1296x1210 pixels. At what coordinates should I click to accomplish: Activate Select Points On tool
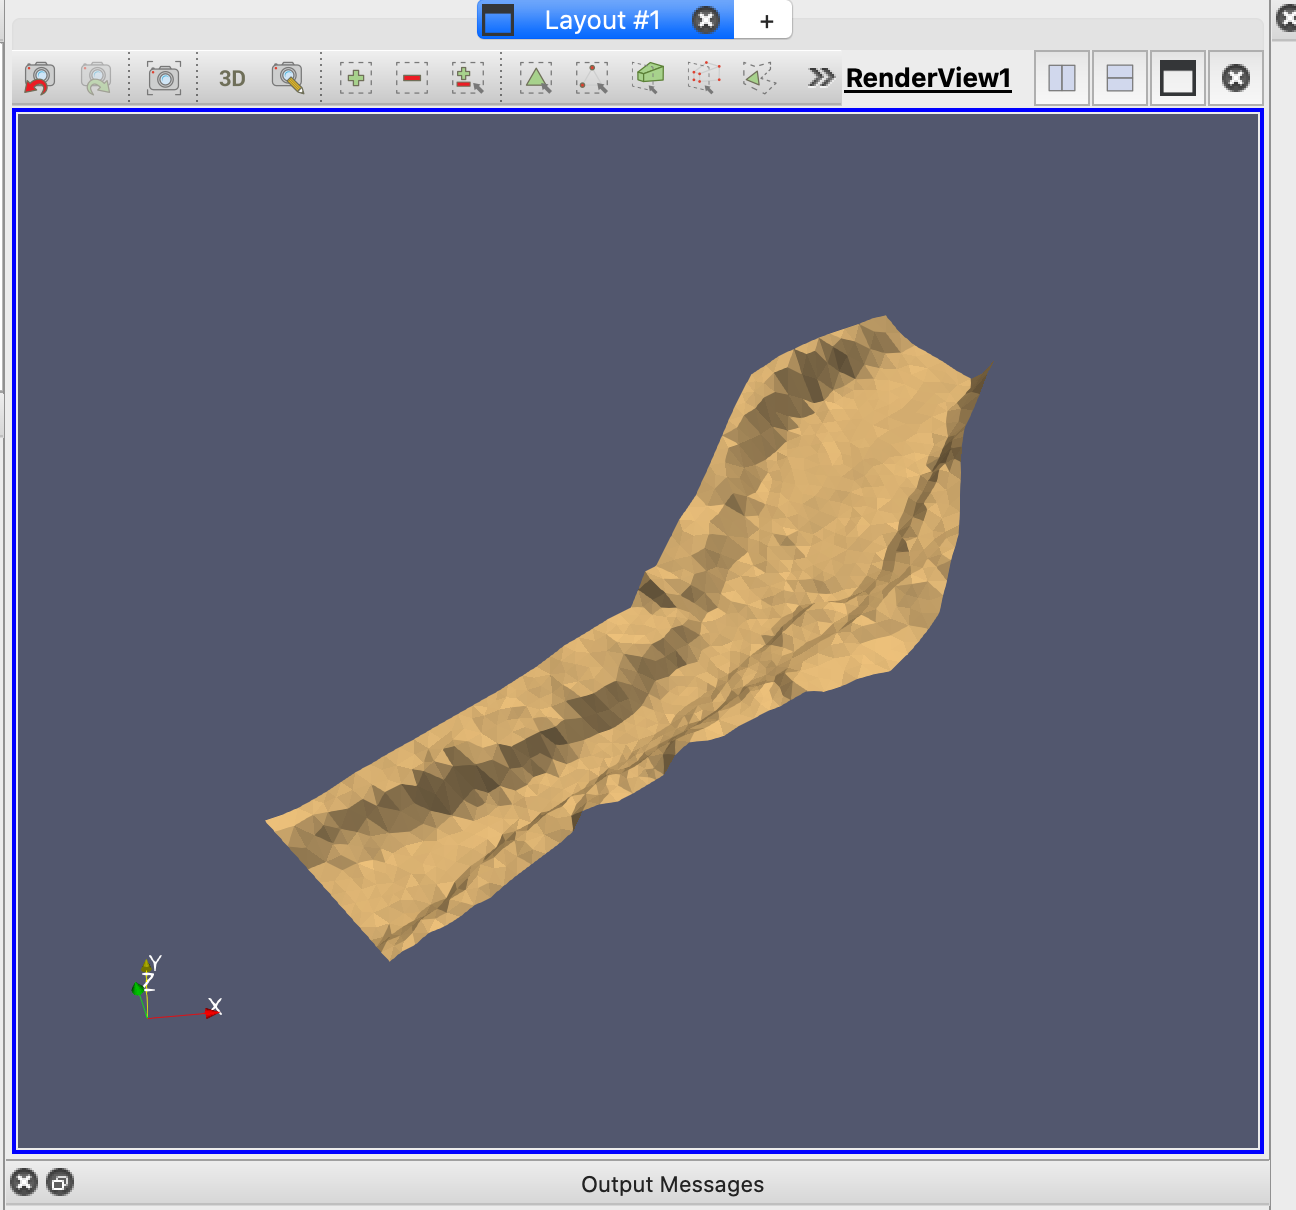point(592,78)
